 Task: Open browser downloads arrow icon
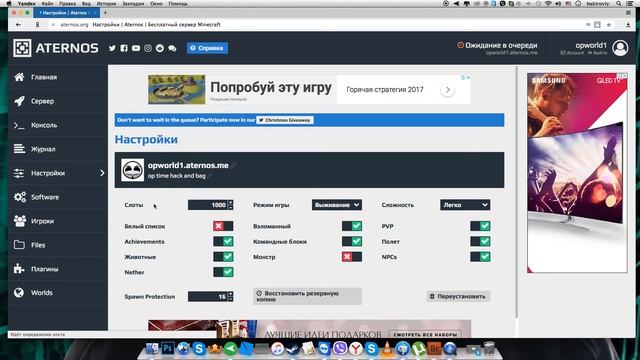click(628, 24)
